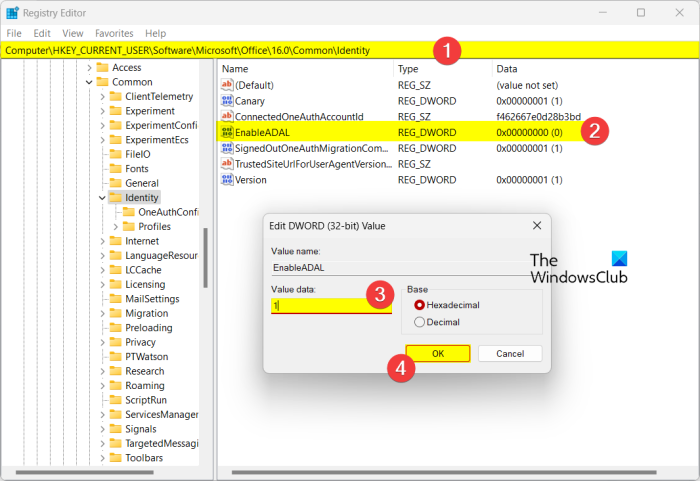Click the values pane horizontal scrollbar
Viewport: 700px width, 481px height.
click(x=444, y=472)
